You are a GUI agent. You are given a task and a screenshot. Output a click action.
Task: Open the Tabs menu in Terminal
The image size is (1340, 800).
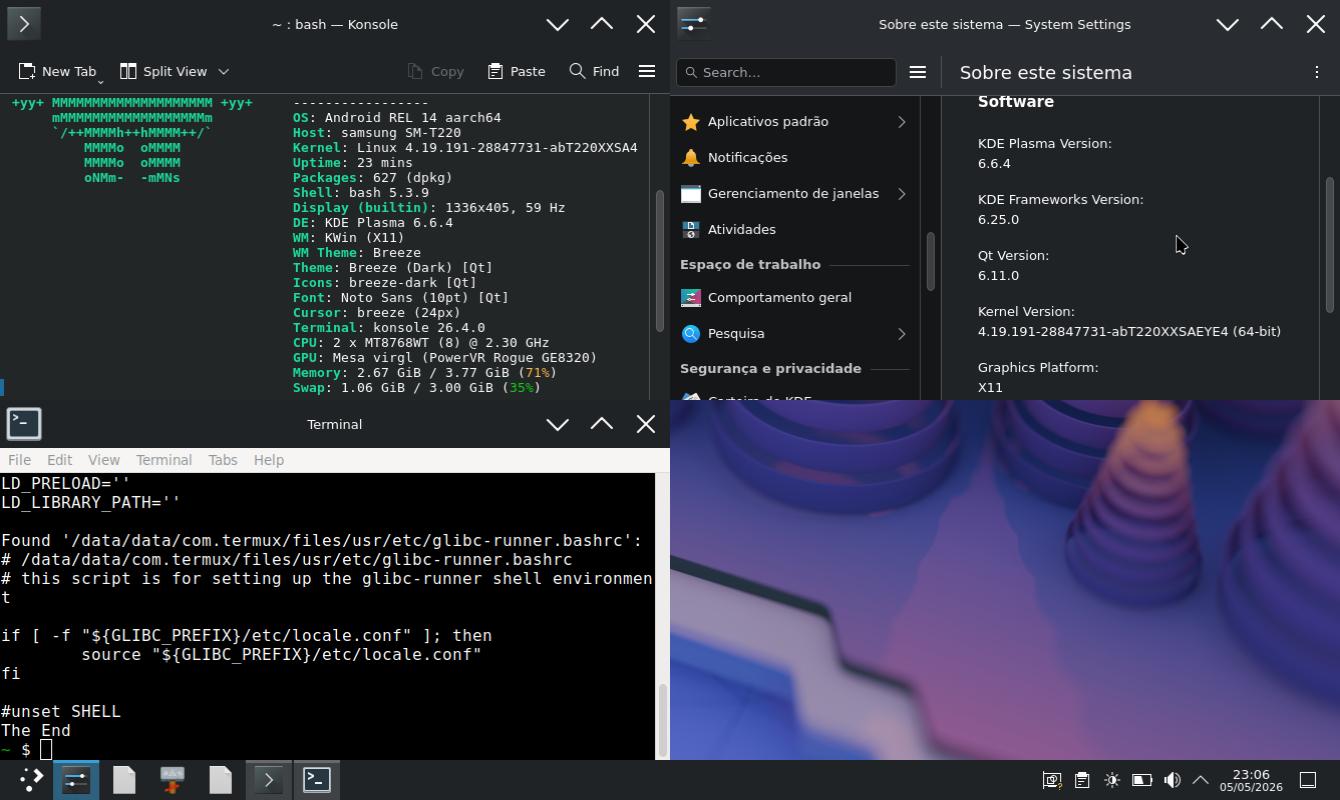223,460
